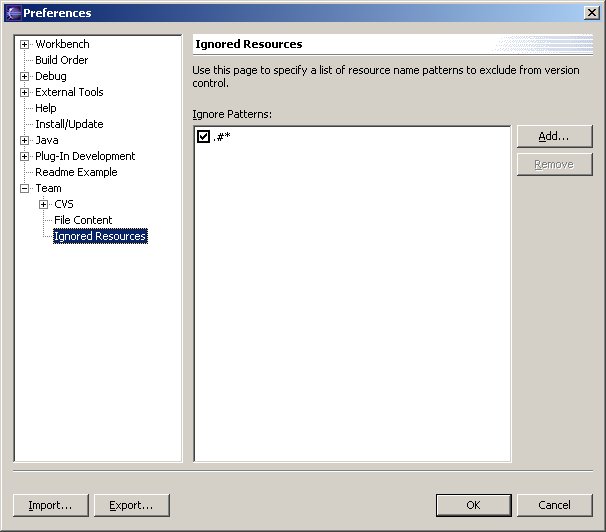
Task: Select Build Order in preferences tree
Action: click(x=61, y=60)
